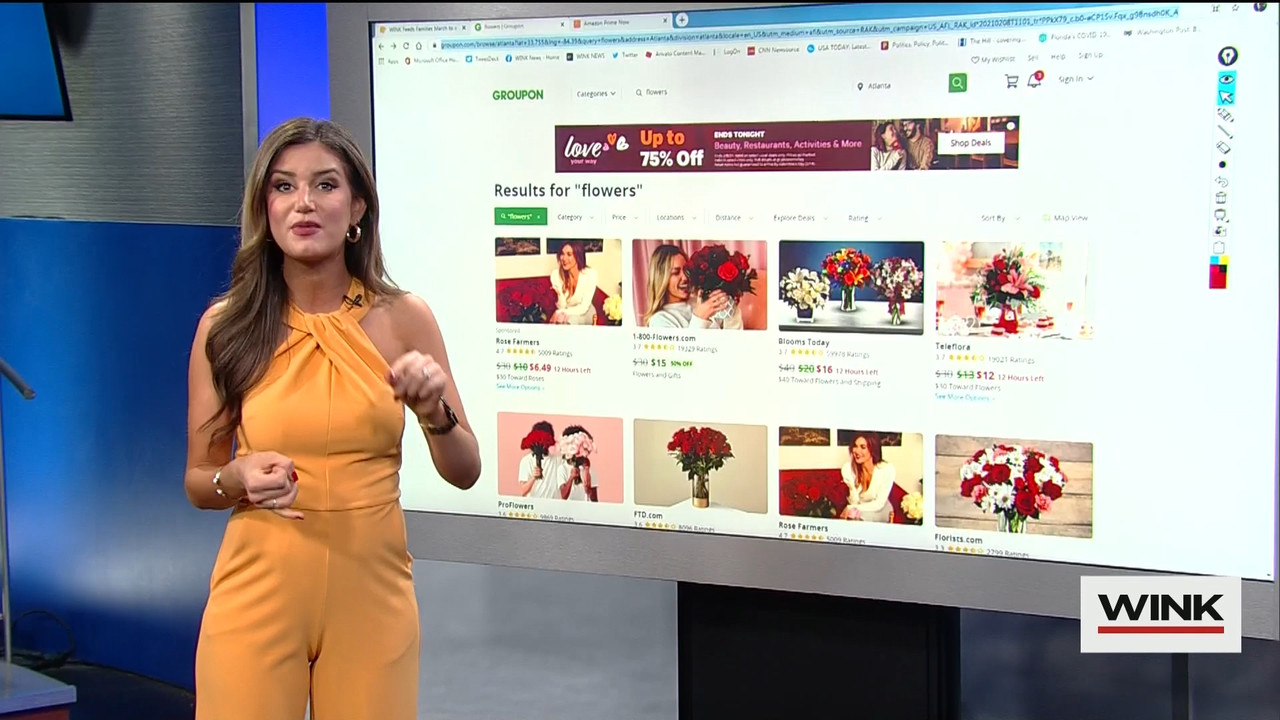
Task: Click the image insert icon in annotation toolbar
Action: [x=1220, y=232]
